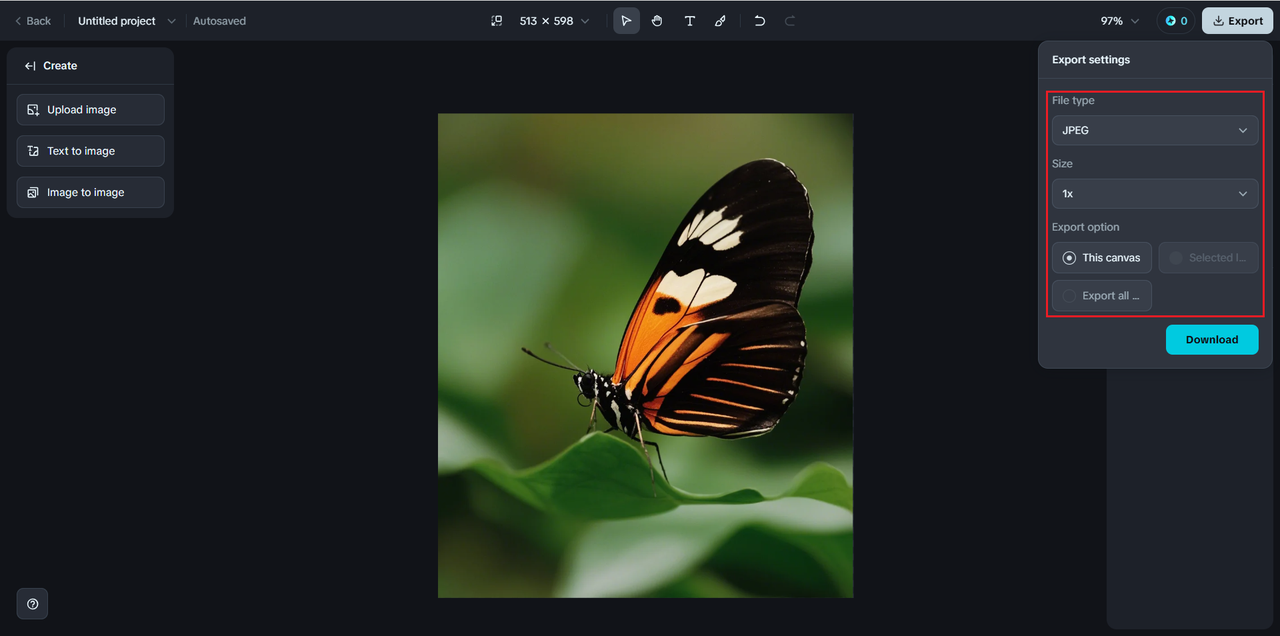Select the Brush pen tool
Viewport: 1280px width, 636px height.
[720, 21]
